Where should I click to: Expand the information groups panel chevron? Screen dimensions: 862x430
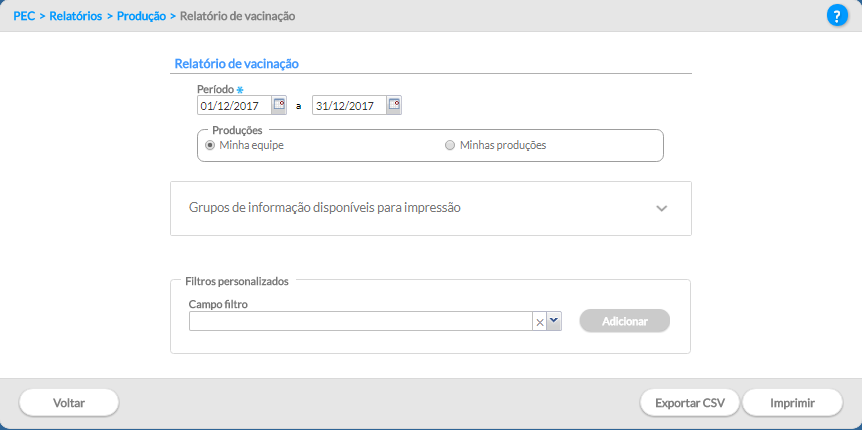[662, 208]
